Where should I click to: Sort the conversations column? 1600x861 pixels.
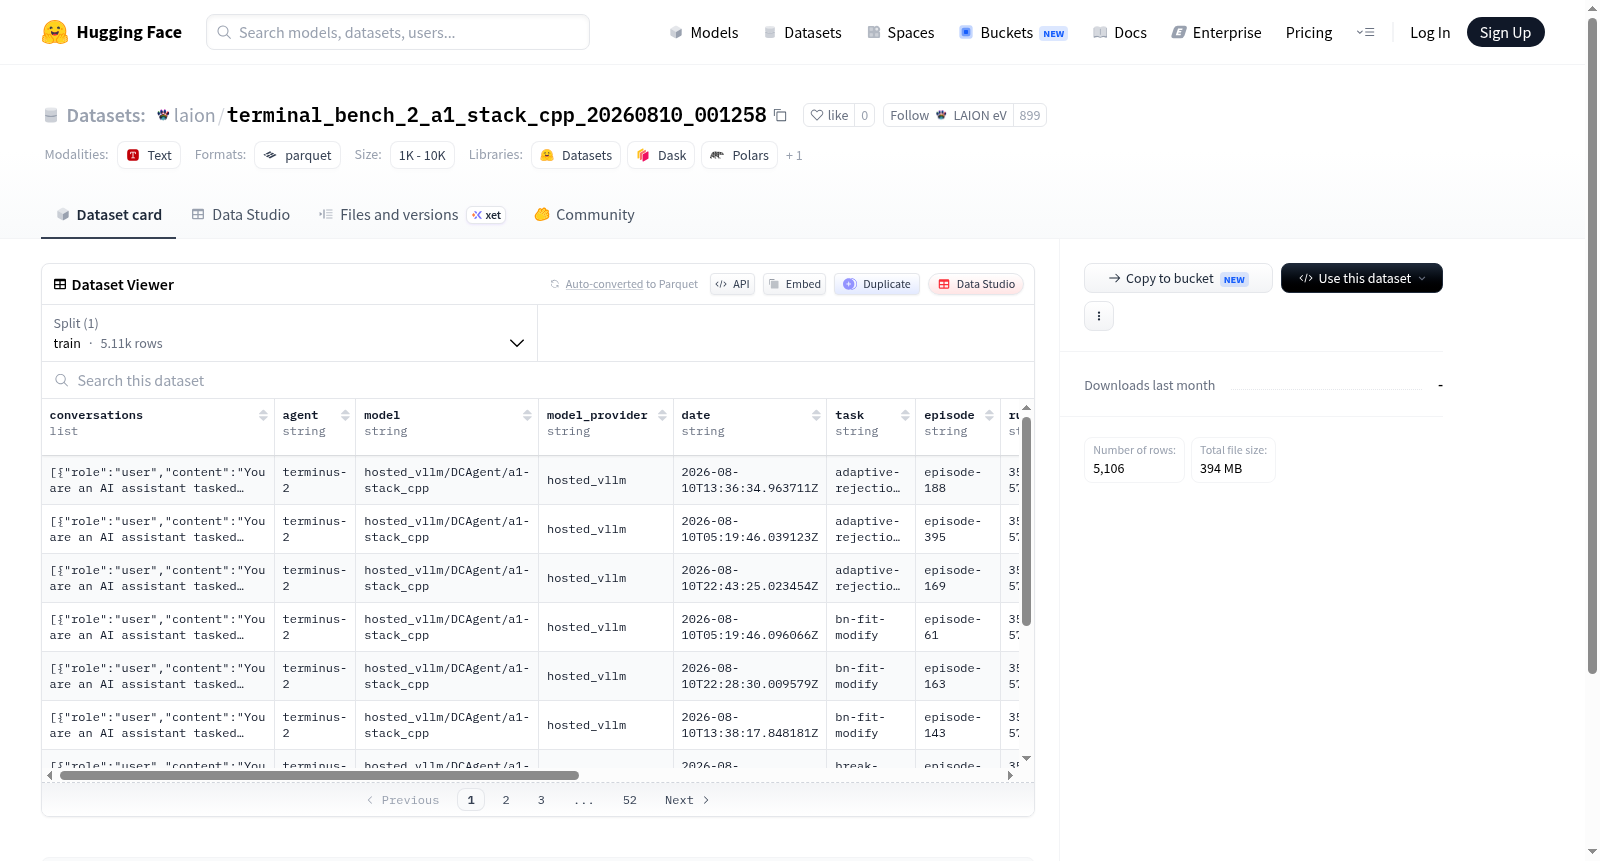click(263, 415)
